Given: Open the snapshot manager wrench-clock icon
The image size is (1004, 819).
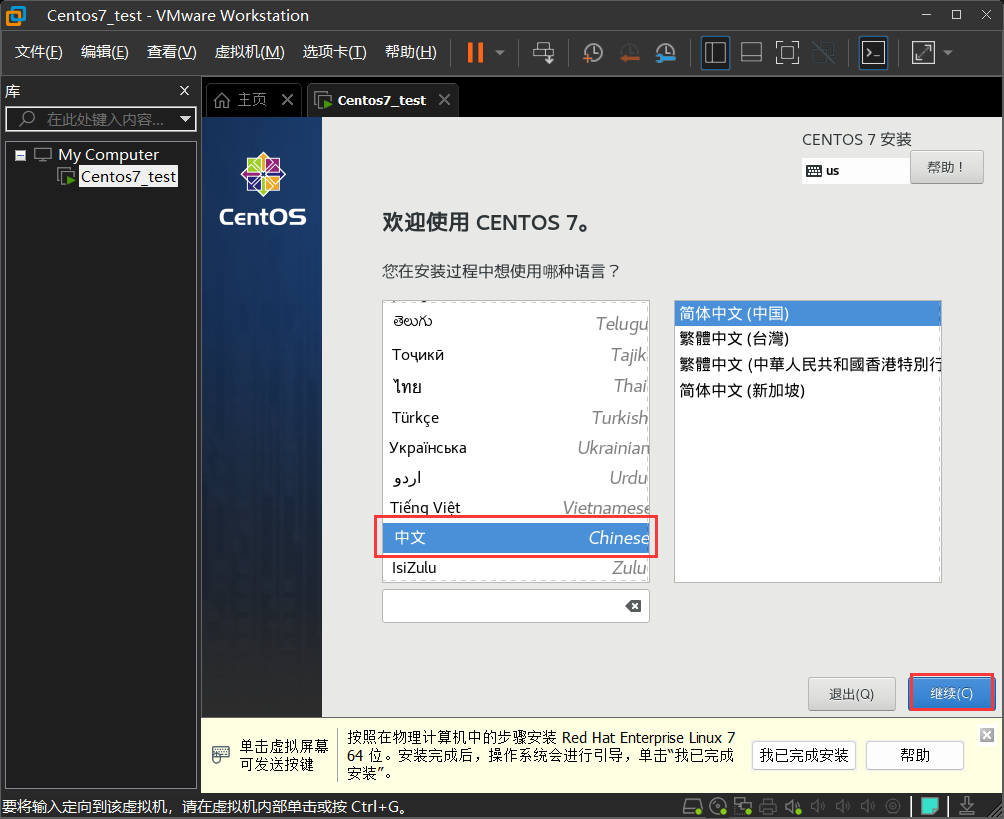Looking at the screenshot, I should point(665,53).
